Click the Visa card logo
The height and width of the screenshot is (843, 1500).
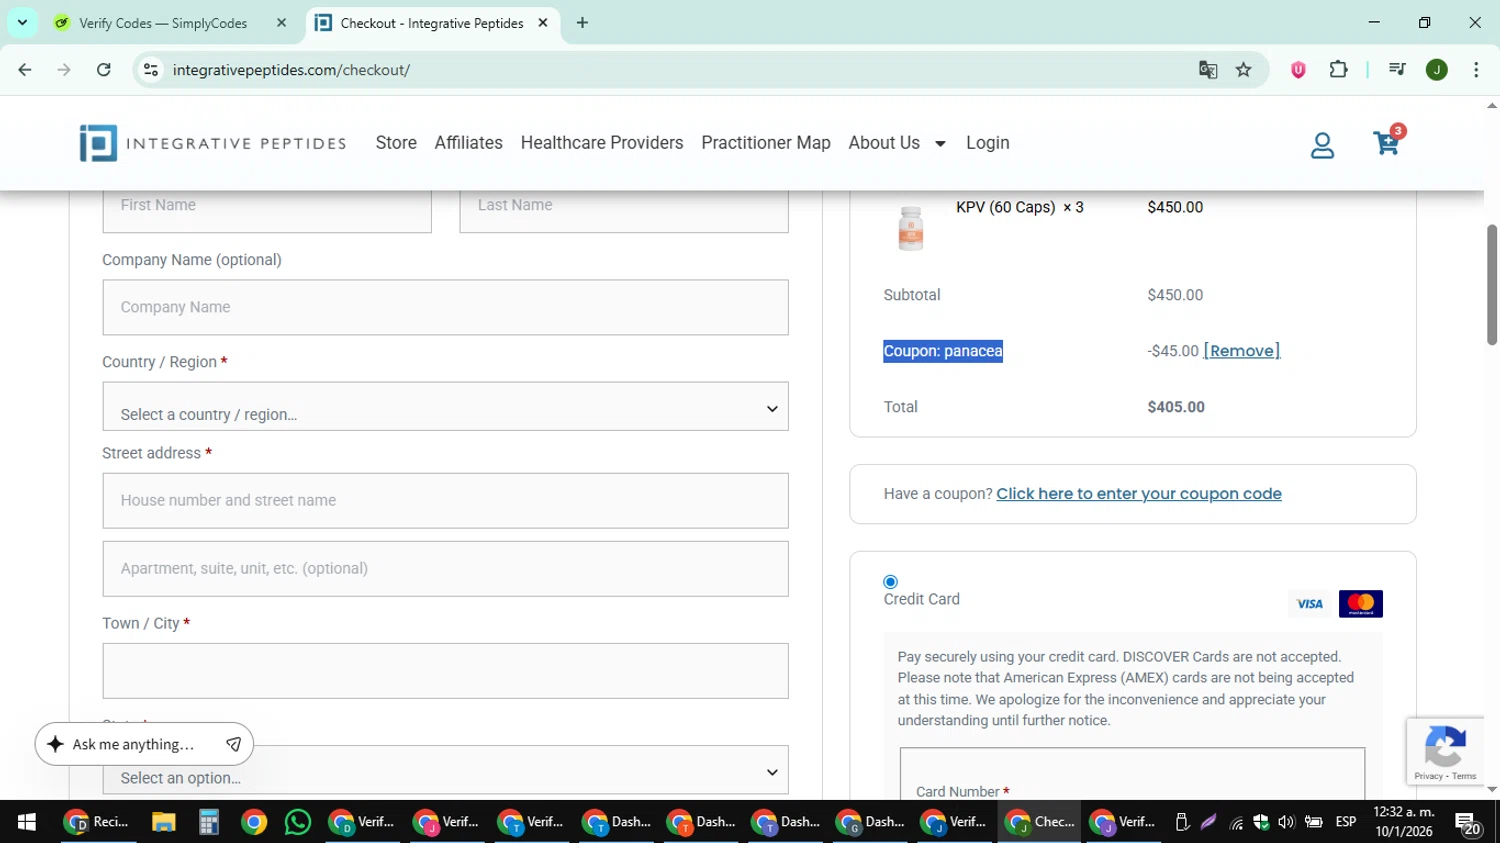(x=1309, y=604)
